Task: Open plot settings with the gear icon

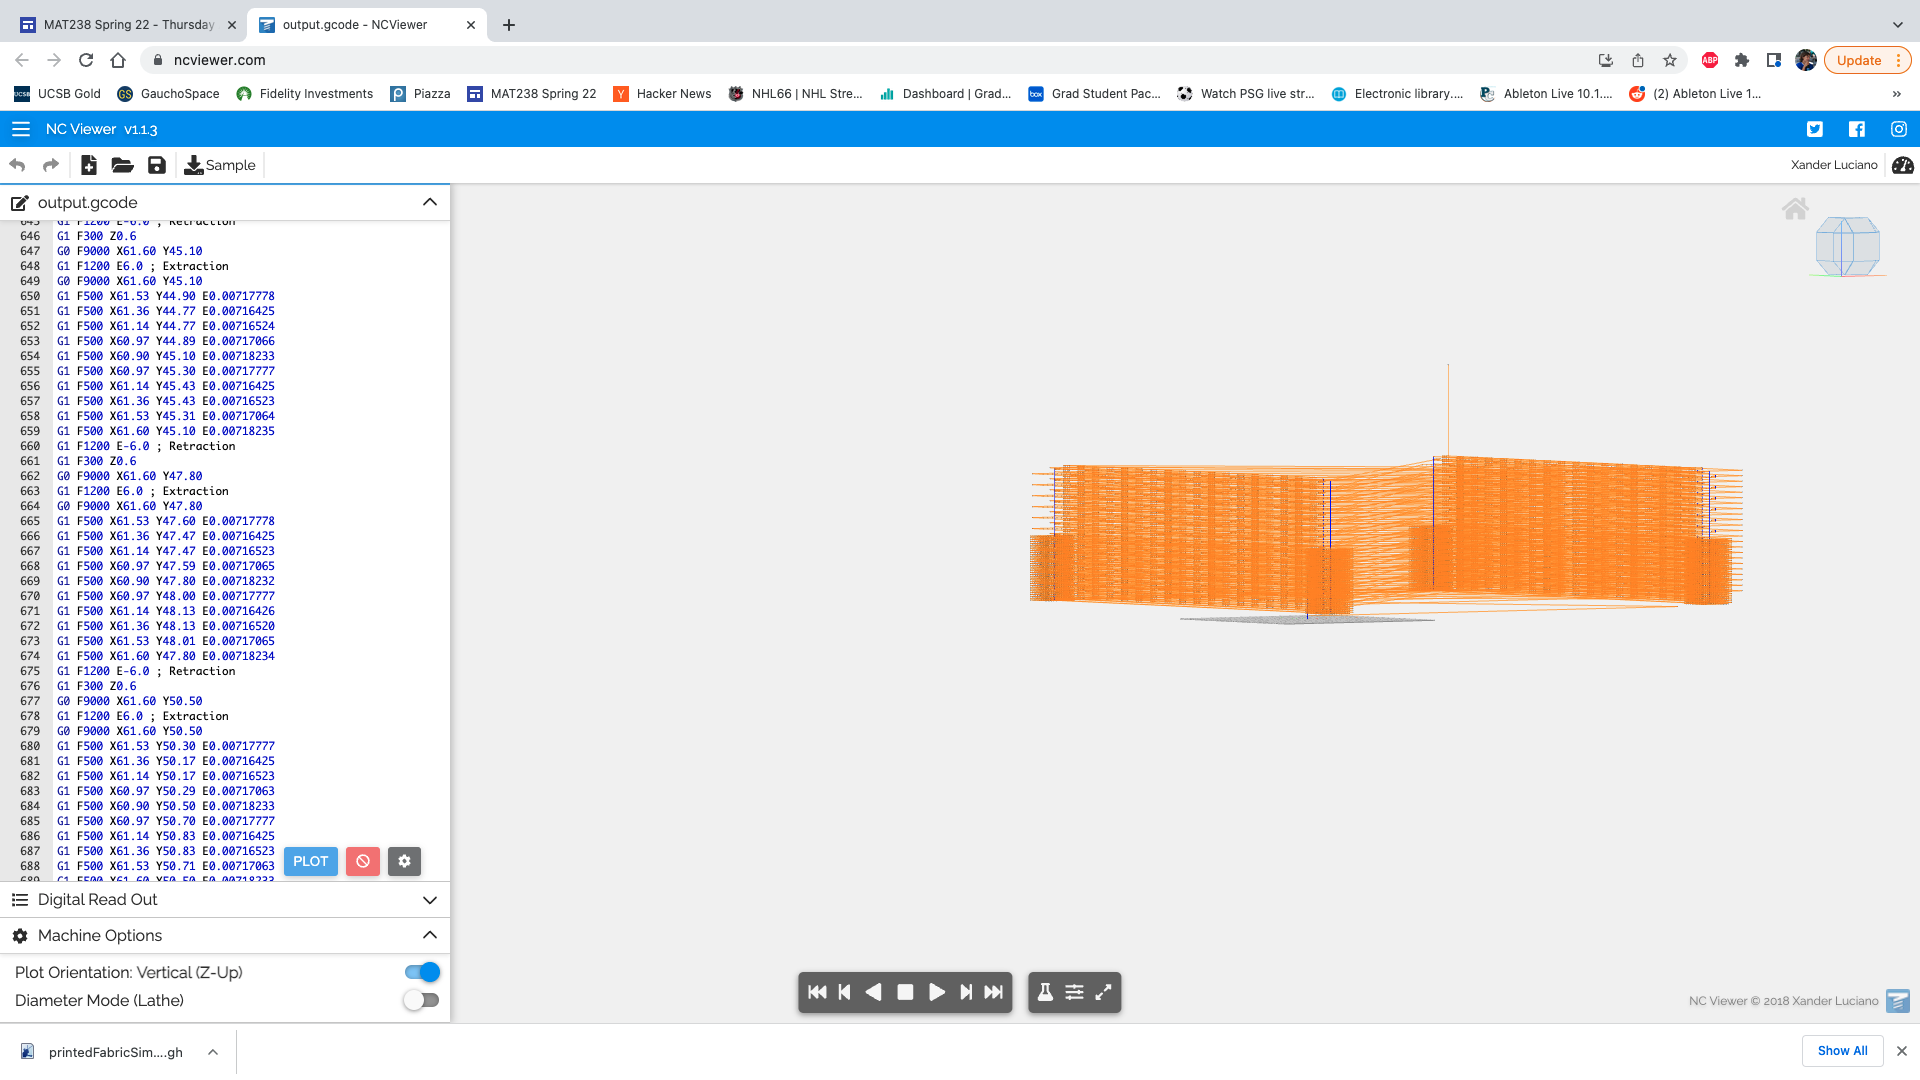Action: (404, 861)
